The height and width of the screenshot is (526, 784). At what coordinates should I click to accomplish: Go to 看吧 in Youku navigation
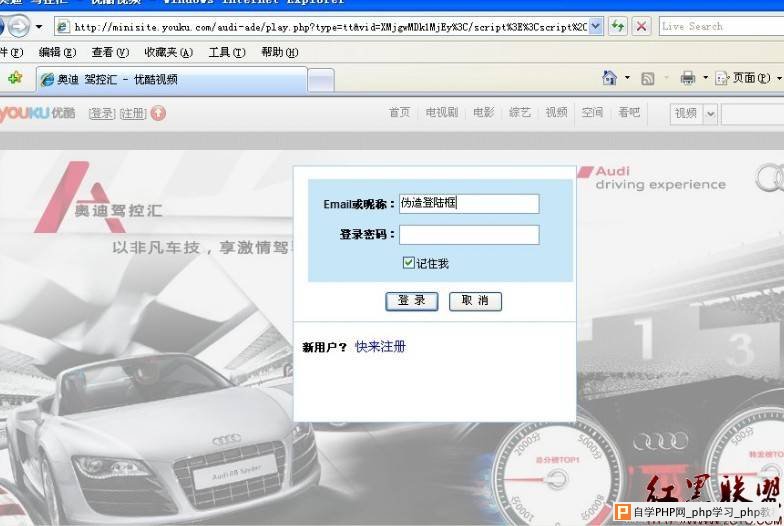(x=629, y=112)
